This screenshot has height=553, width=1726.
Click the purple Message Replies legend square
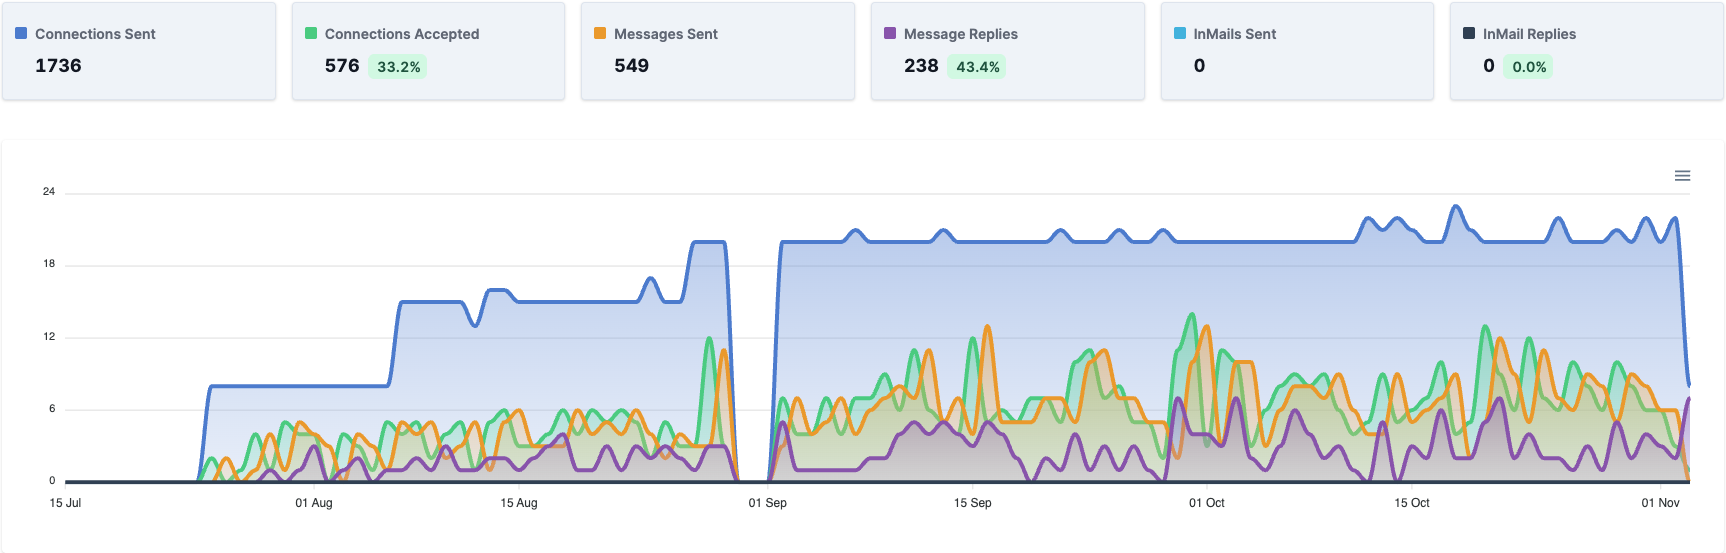pyautogui.click(x=890, y=33)
